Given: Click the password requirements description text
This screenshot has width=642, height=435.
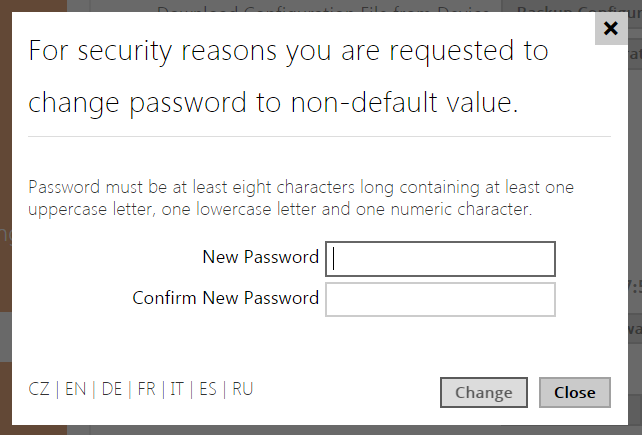Looking at the screenshot, I should [300, 198].
